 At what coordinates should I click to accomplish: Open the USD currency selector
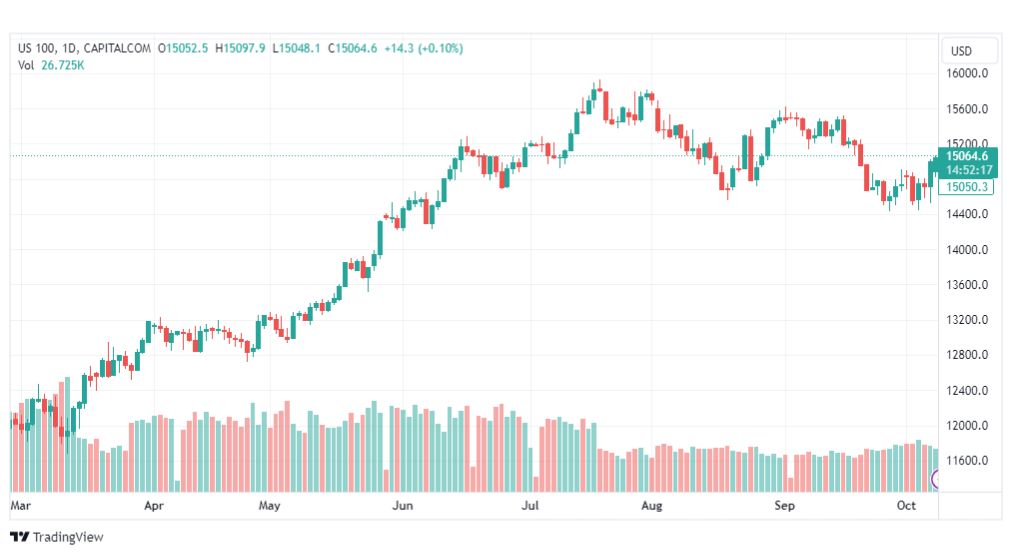[x=961, y=51]
